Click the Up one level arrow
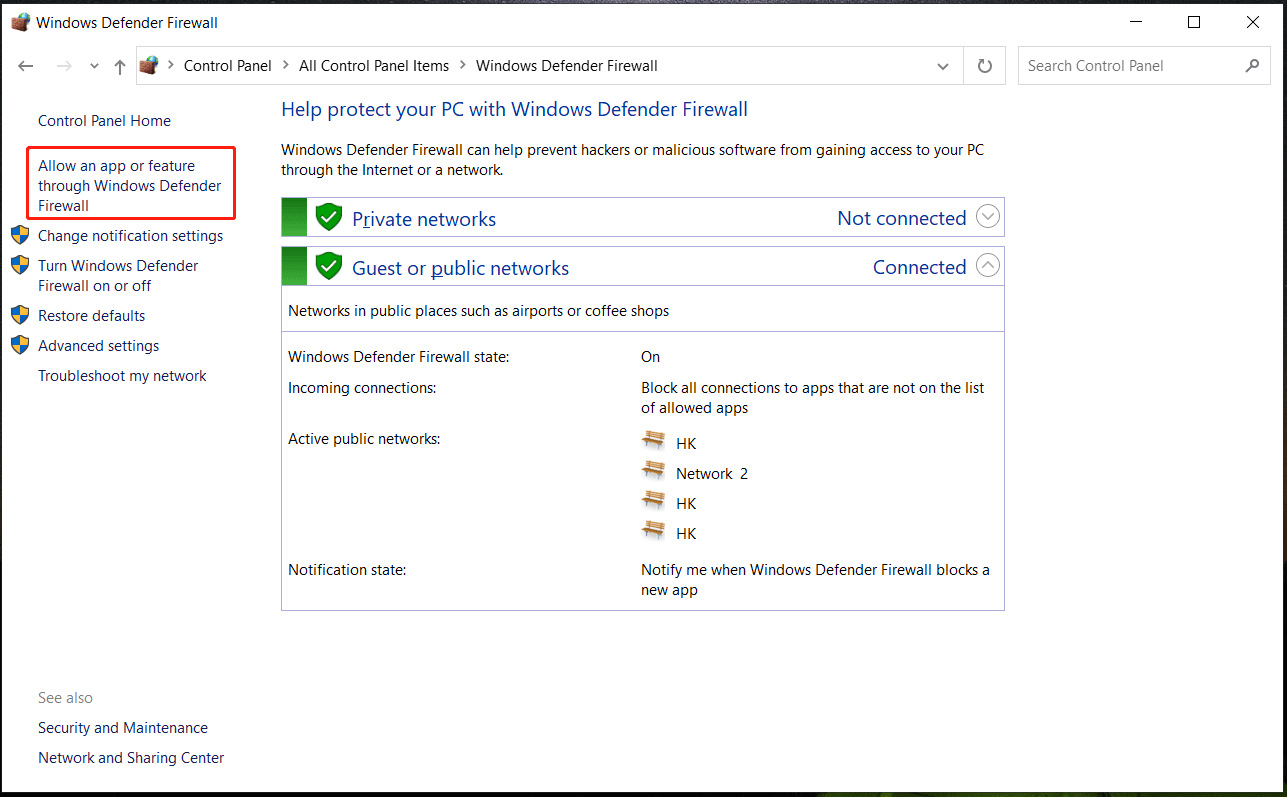1287x797 pixels. coord(120,66)
